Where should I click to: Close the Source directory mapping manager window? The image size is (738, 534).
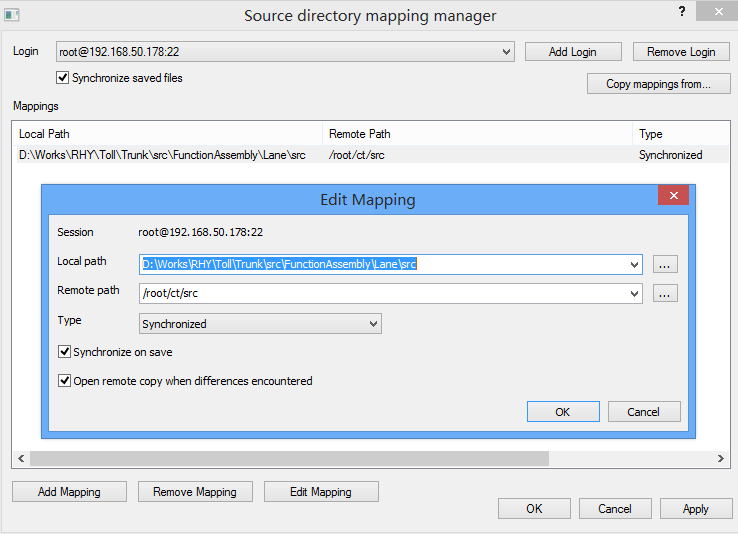pos(718,11)
